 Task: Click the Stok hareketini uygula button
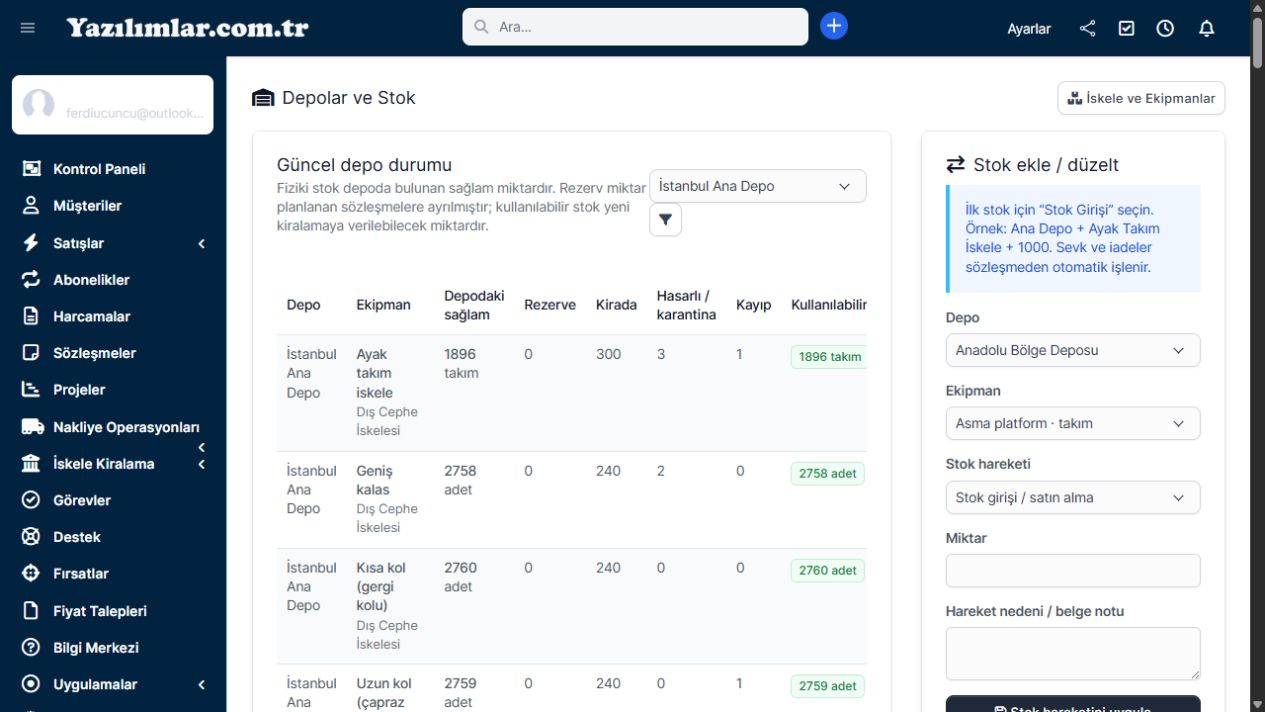pos(1073,704)
